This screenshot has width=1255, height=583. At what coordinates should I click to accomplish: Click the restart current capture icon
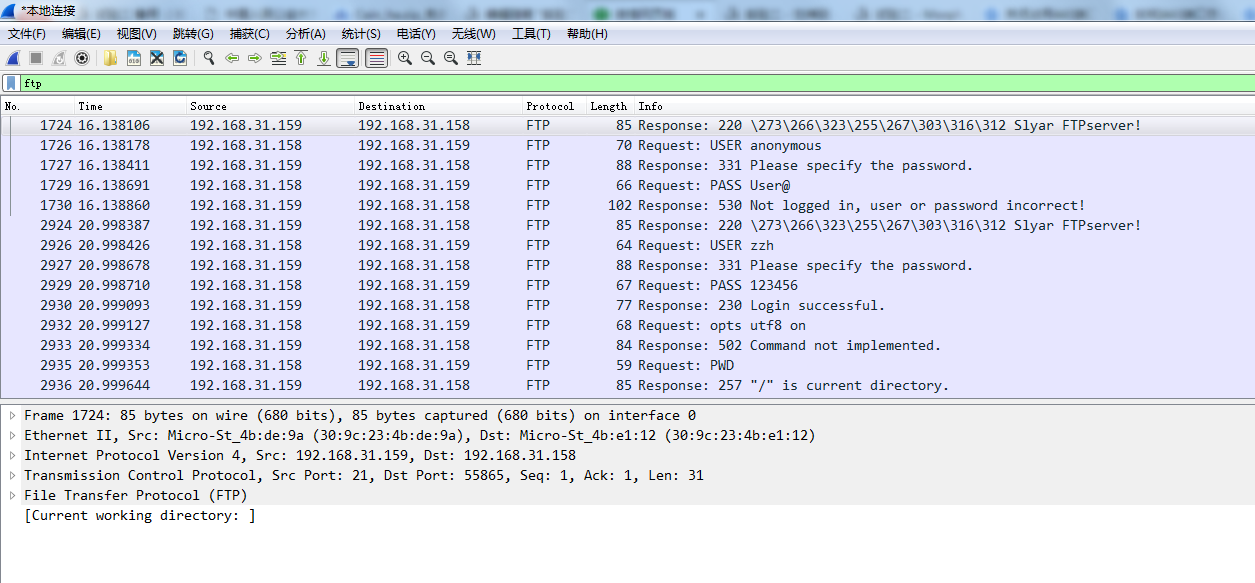click(59, 58)
